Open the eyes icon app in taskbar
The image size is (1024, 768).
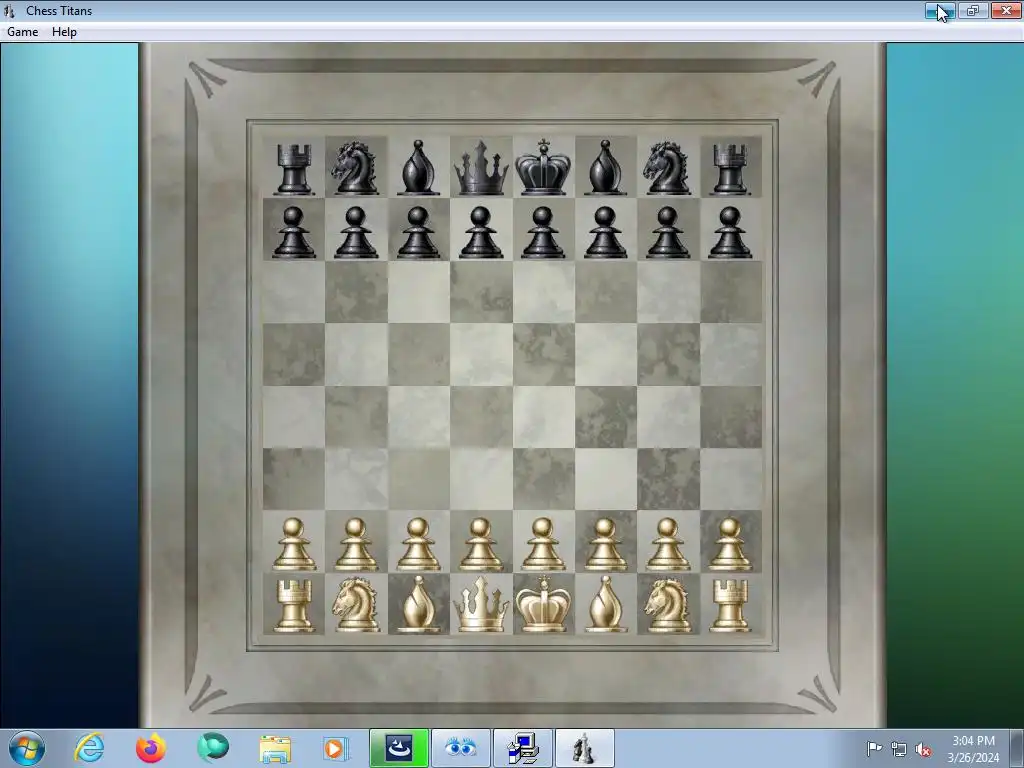tap(460, 748)
